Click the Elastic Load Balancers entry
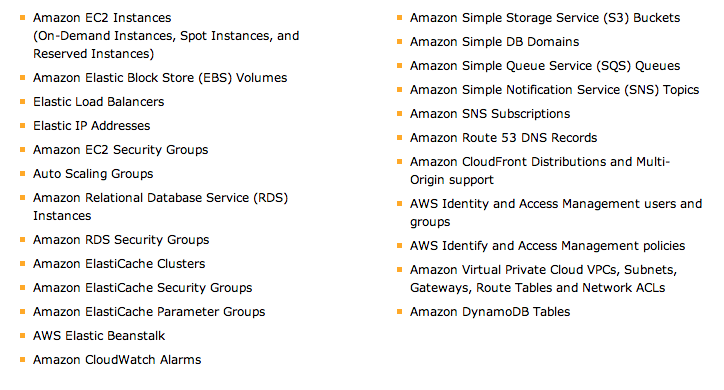 click(x=98, y=102)
